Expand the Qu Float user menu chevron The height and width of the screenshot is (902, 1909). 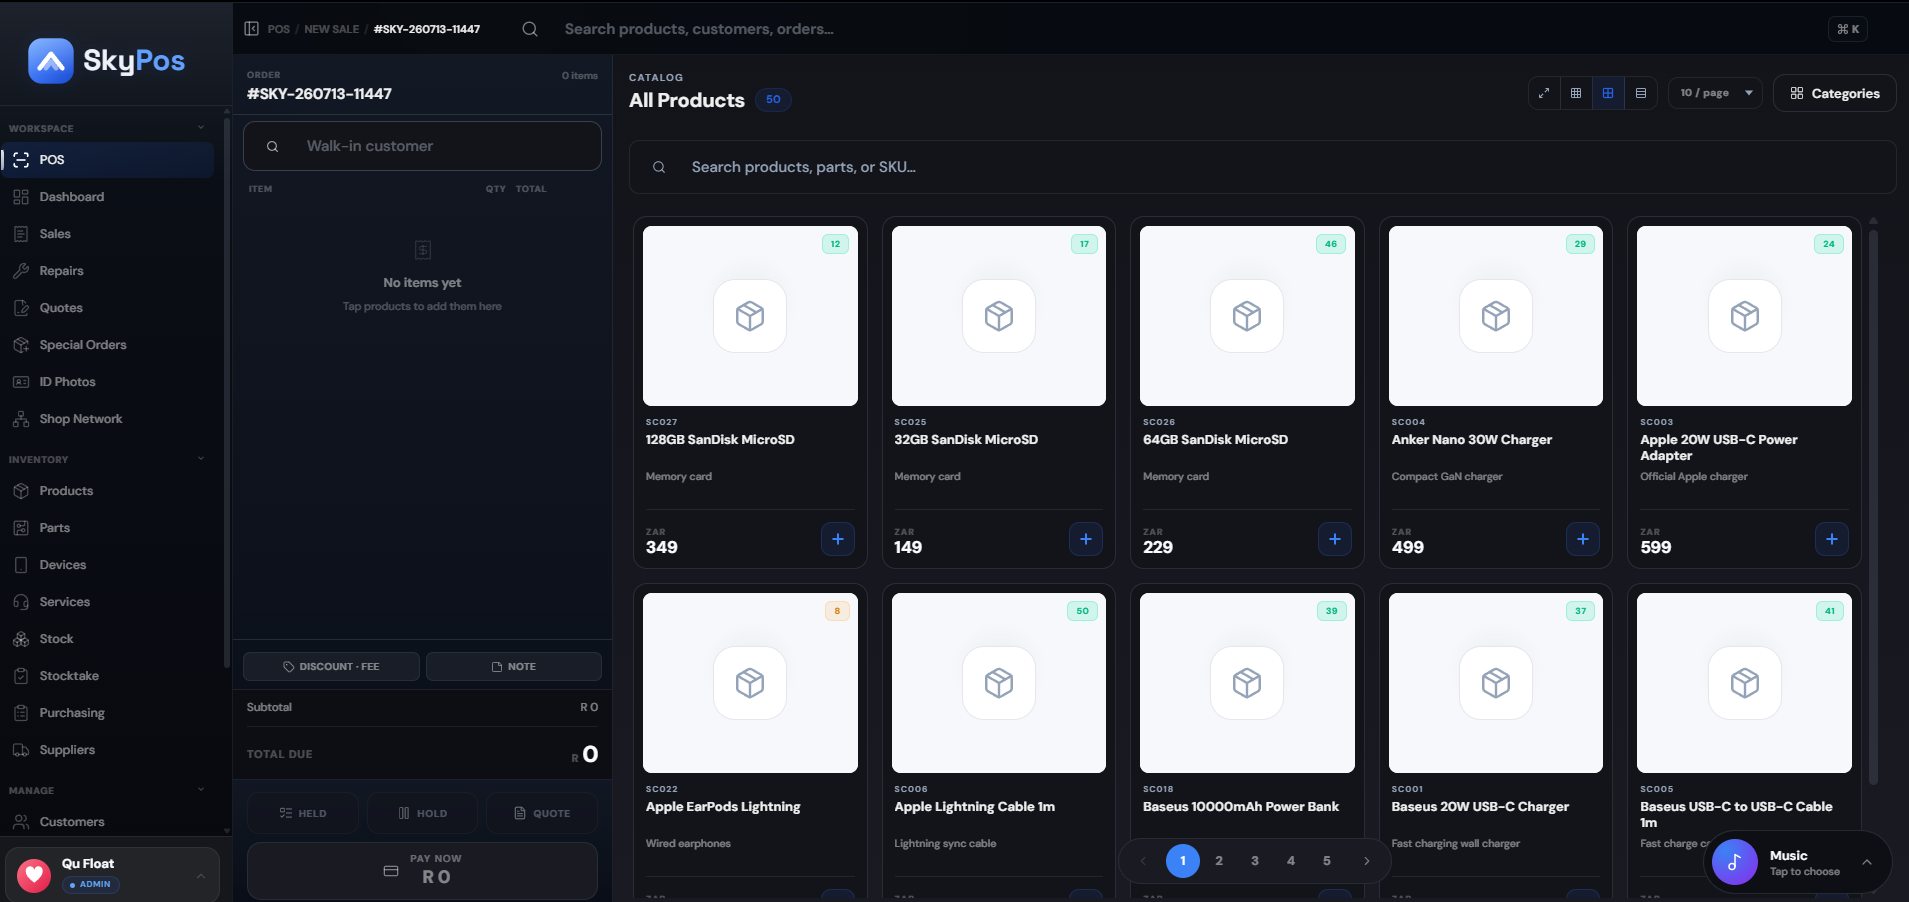tap(201, 876)
